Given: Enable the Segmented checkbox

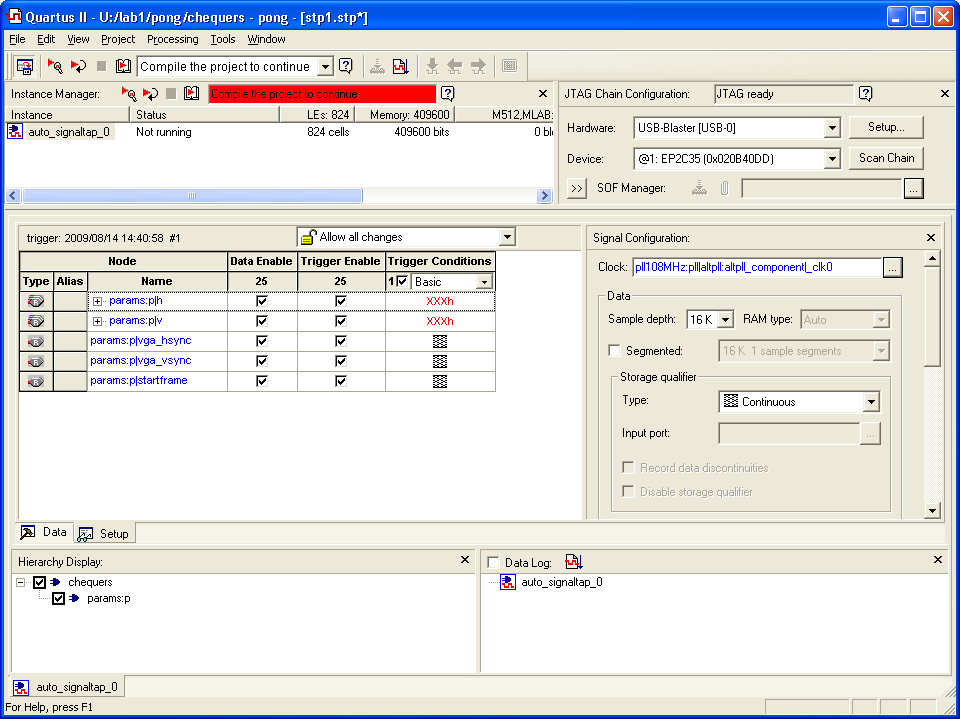Looking at the screenshot, I should (x=614, y=351).
